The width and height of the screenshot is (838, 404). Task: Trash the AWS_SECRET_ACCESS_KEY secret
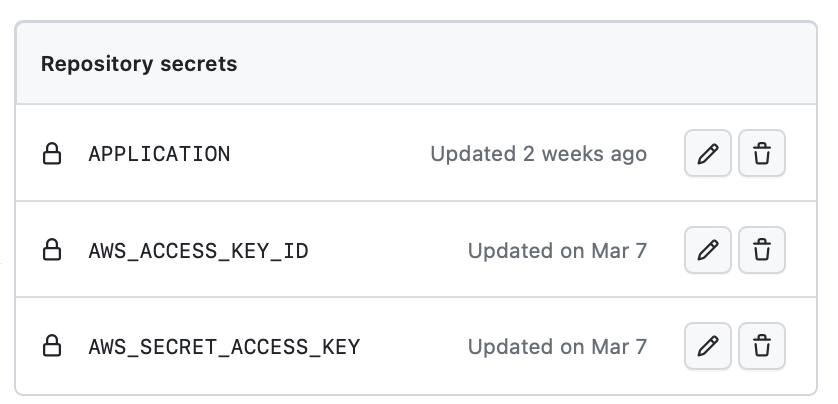[x=762, y=346]
